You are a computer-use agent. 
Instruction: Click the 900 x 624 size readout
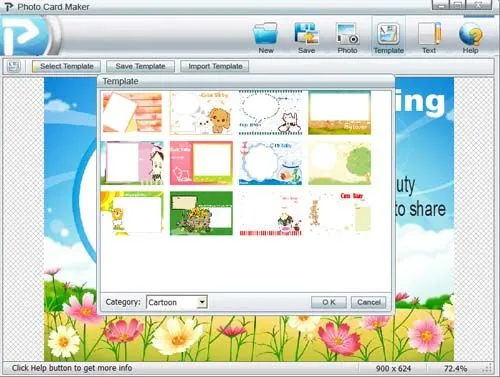point(393,368)
